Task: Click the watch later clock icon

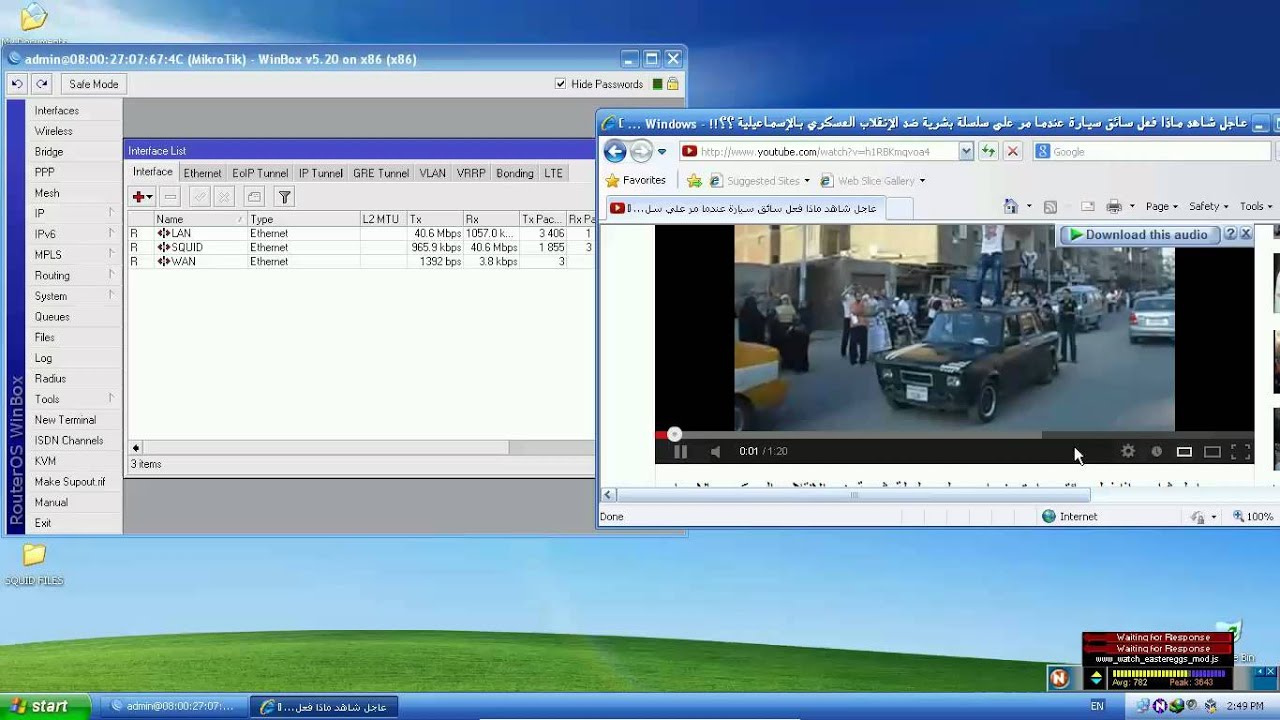Action: pyautogui.click(x=1157, y=451)
